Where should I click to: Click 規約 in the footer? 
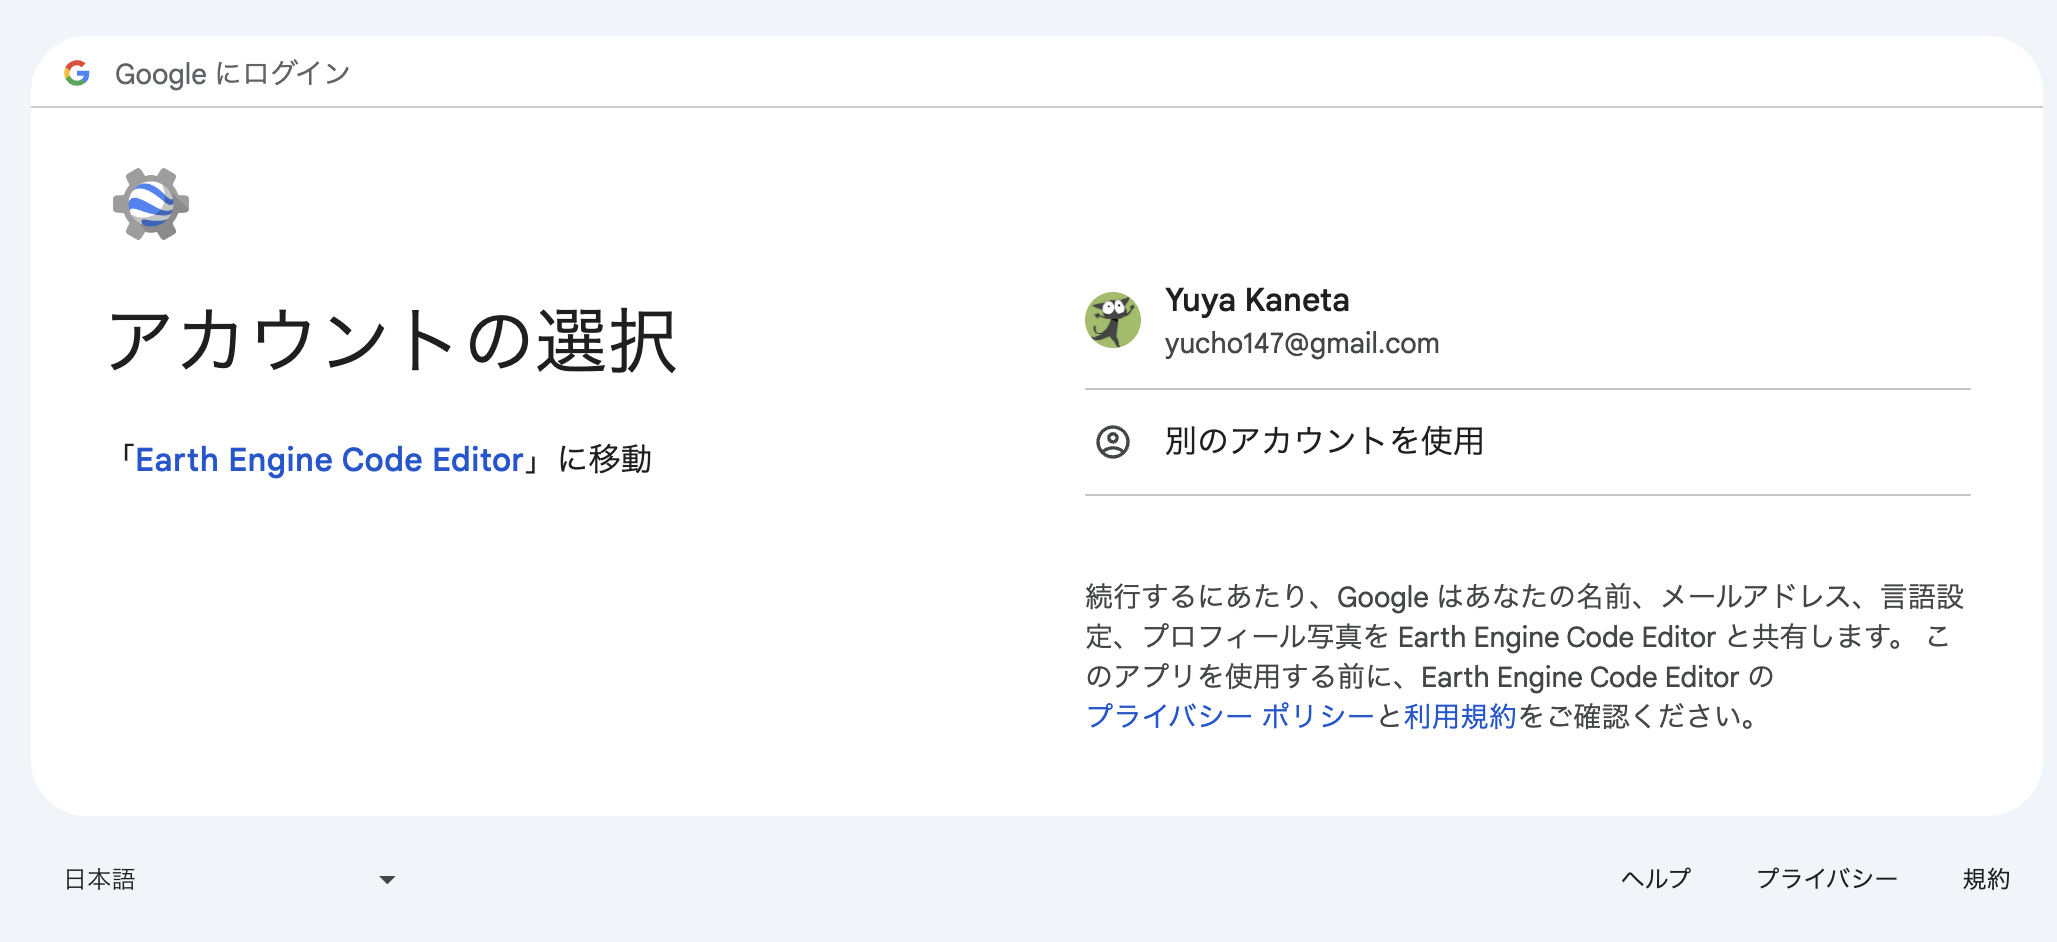1986,879
